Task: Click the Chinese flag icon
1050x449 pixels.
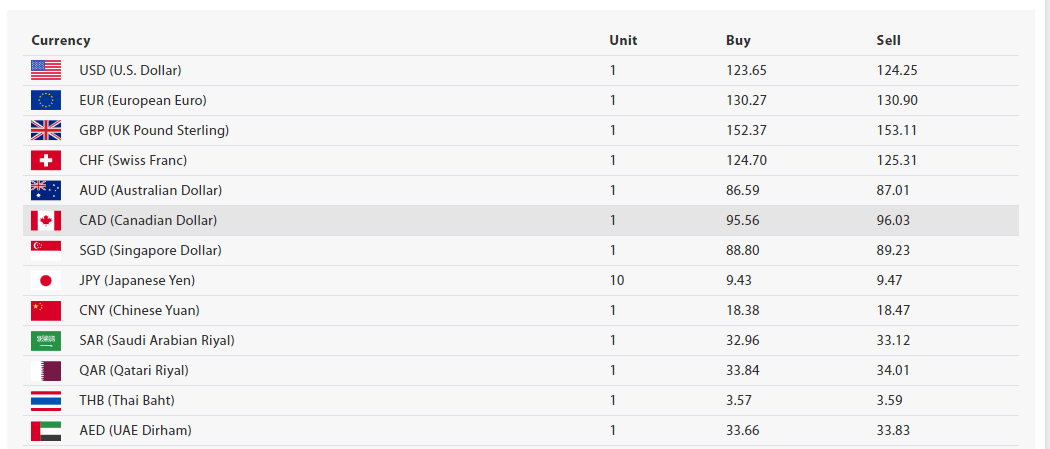Action: point(46,310)
